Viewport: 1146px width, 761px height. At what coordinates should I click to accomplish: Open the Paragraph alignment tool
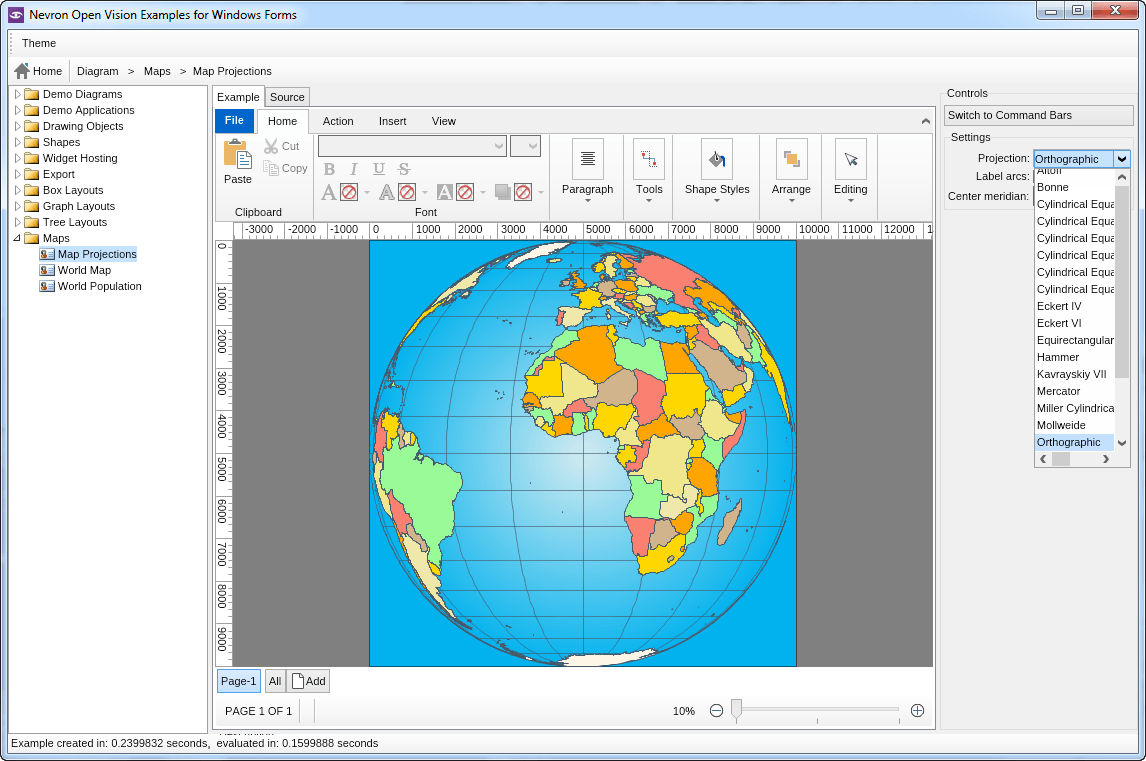(x=587, y=159)
